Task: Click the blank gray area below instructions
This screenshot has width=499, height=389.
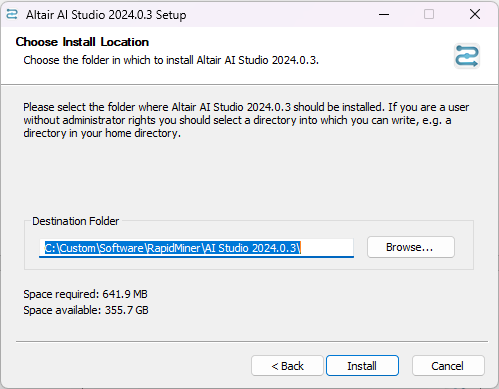Action: (249, 177)
